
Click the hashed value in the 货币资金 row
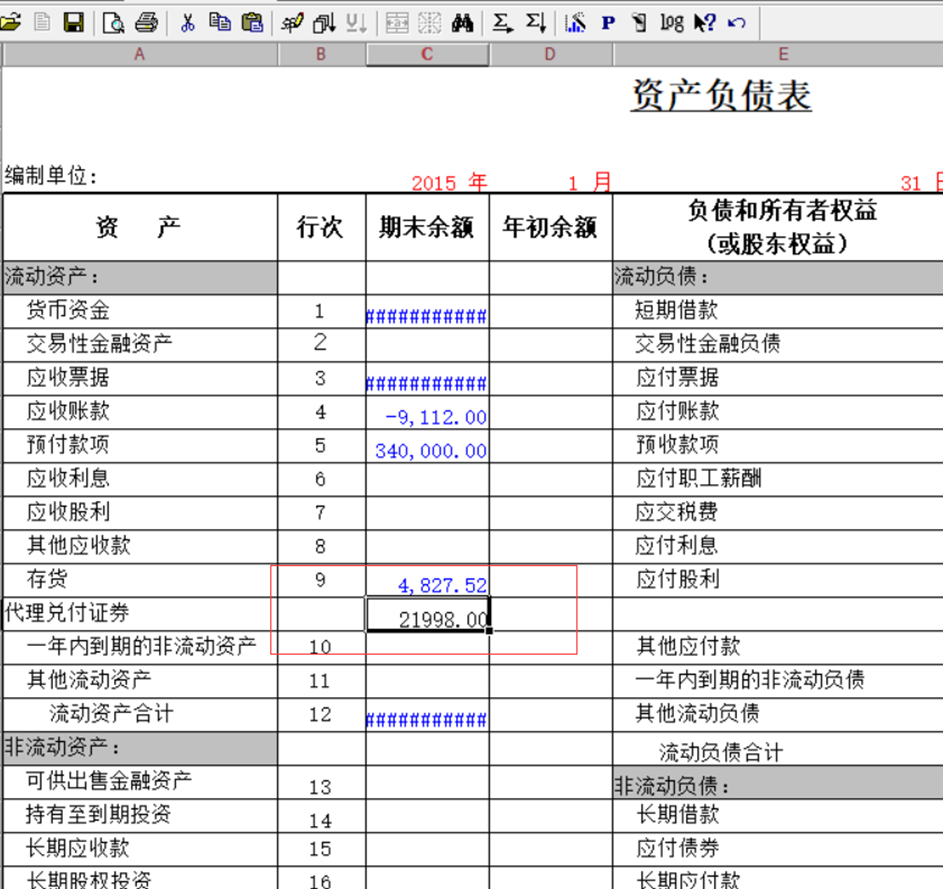tap(427, 316)
